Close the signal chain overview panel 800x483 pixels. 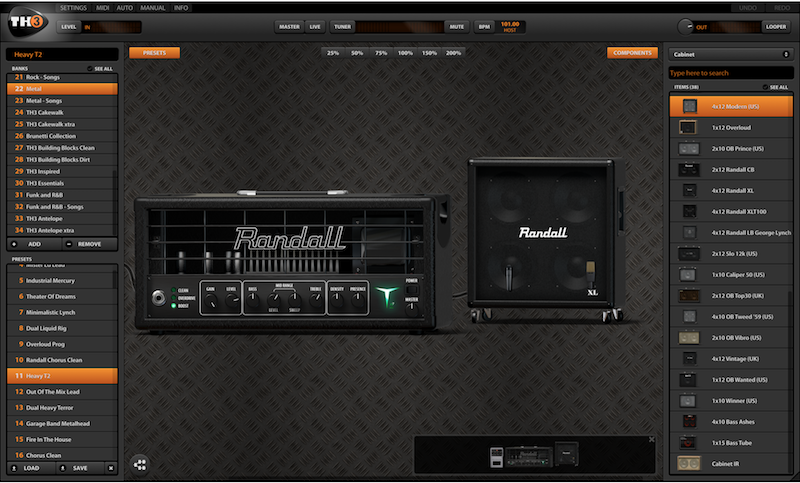[652, 439]
